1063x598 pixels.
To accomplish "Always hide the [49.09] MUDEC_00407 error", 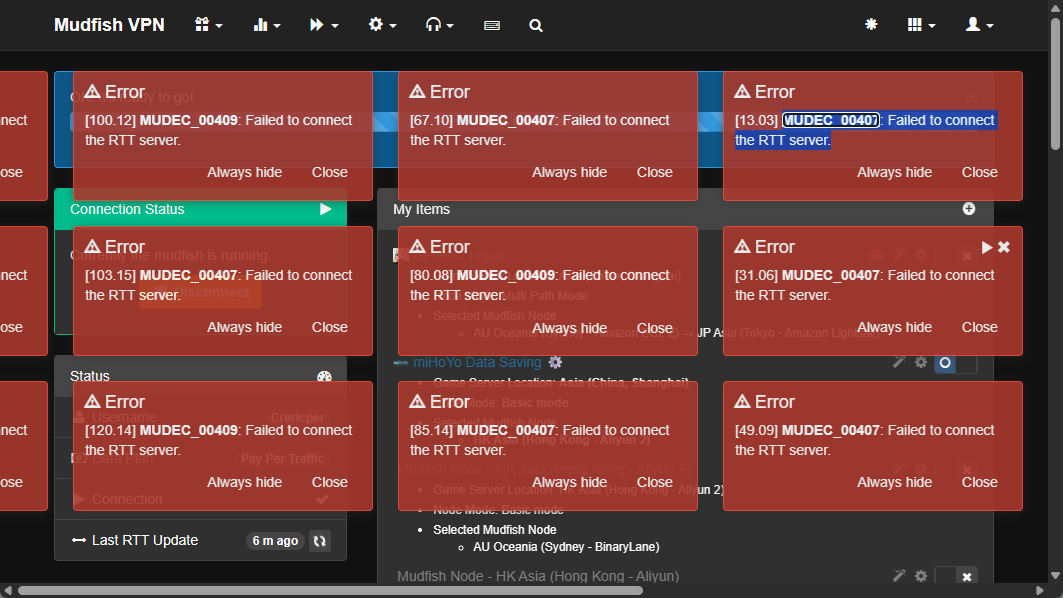I will (x=894, y=482).
